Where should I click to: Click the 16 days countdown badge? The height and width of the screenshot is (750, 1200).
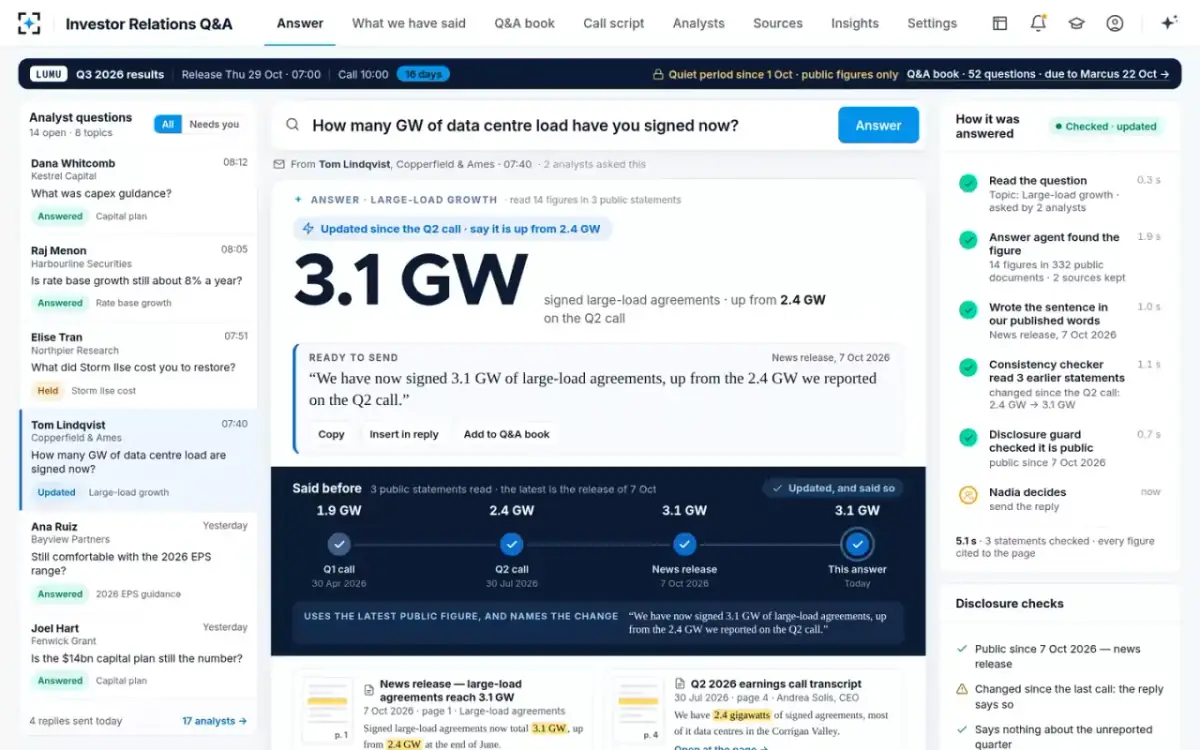pyautogui.click(x=423, y=74)
